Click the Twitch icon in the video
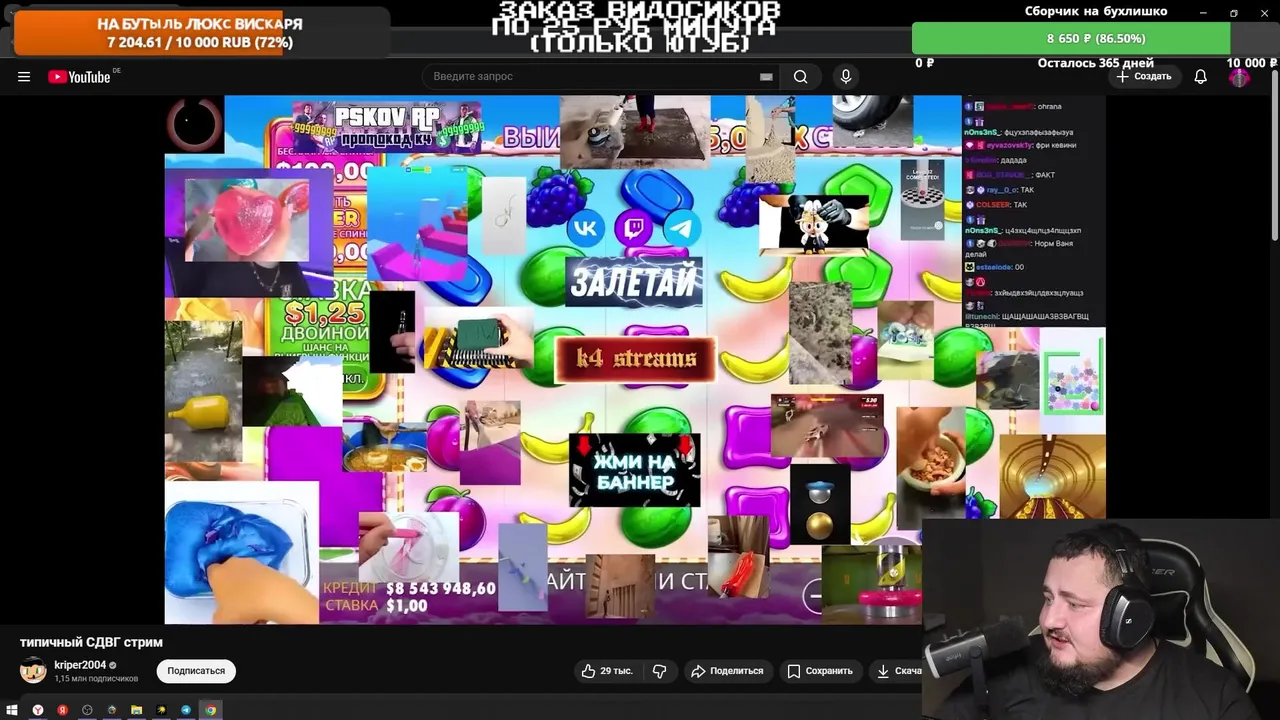 (x=633, y=229)
